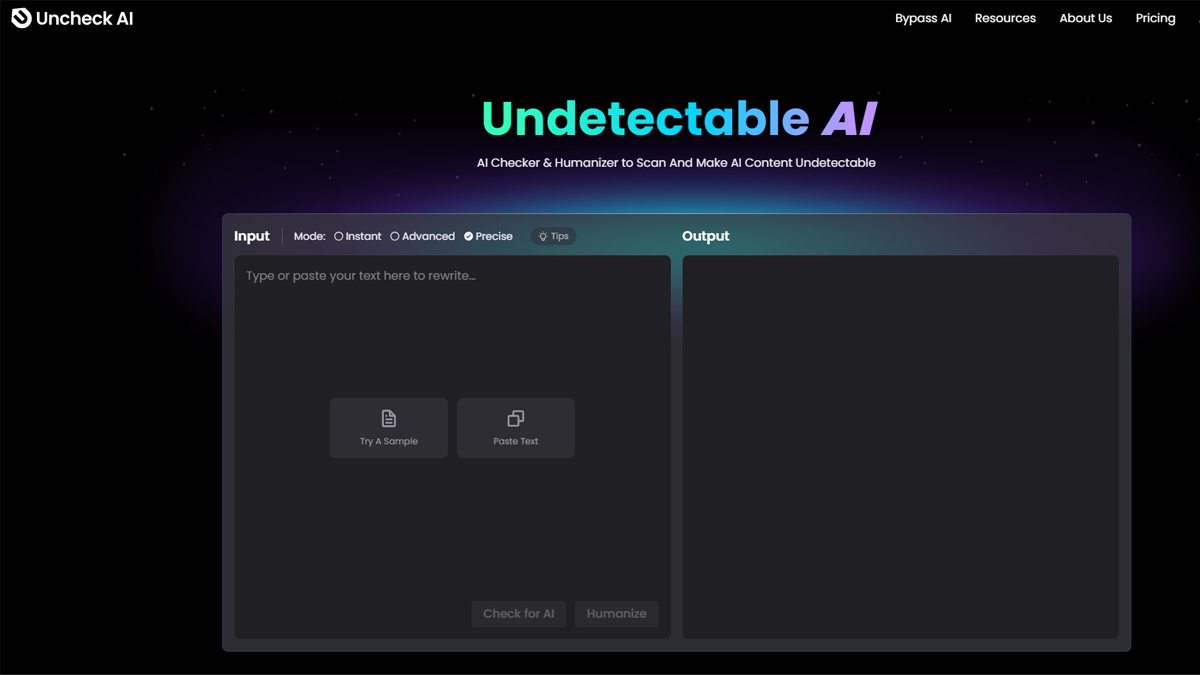Click the Try A Sample label
The width and height of the screenshot is (1200, 675).
tap(389, 441)
